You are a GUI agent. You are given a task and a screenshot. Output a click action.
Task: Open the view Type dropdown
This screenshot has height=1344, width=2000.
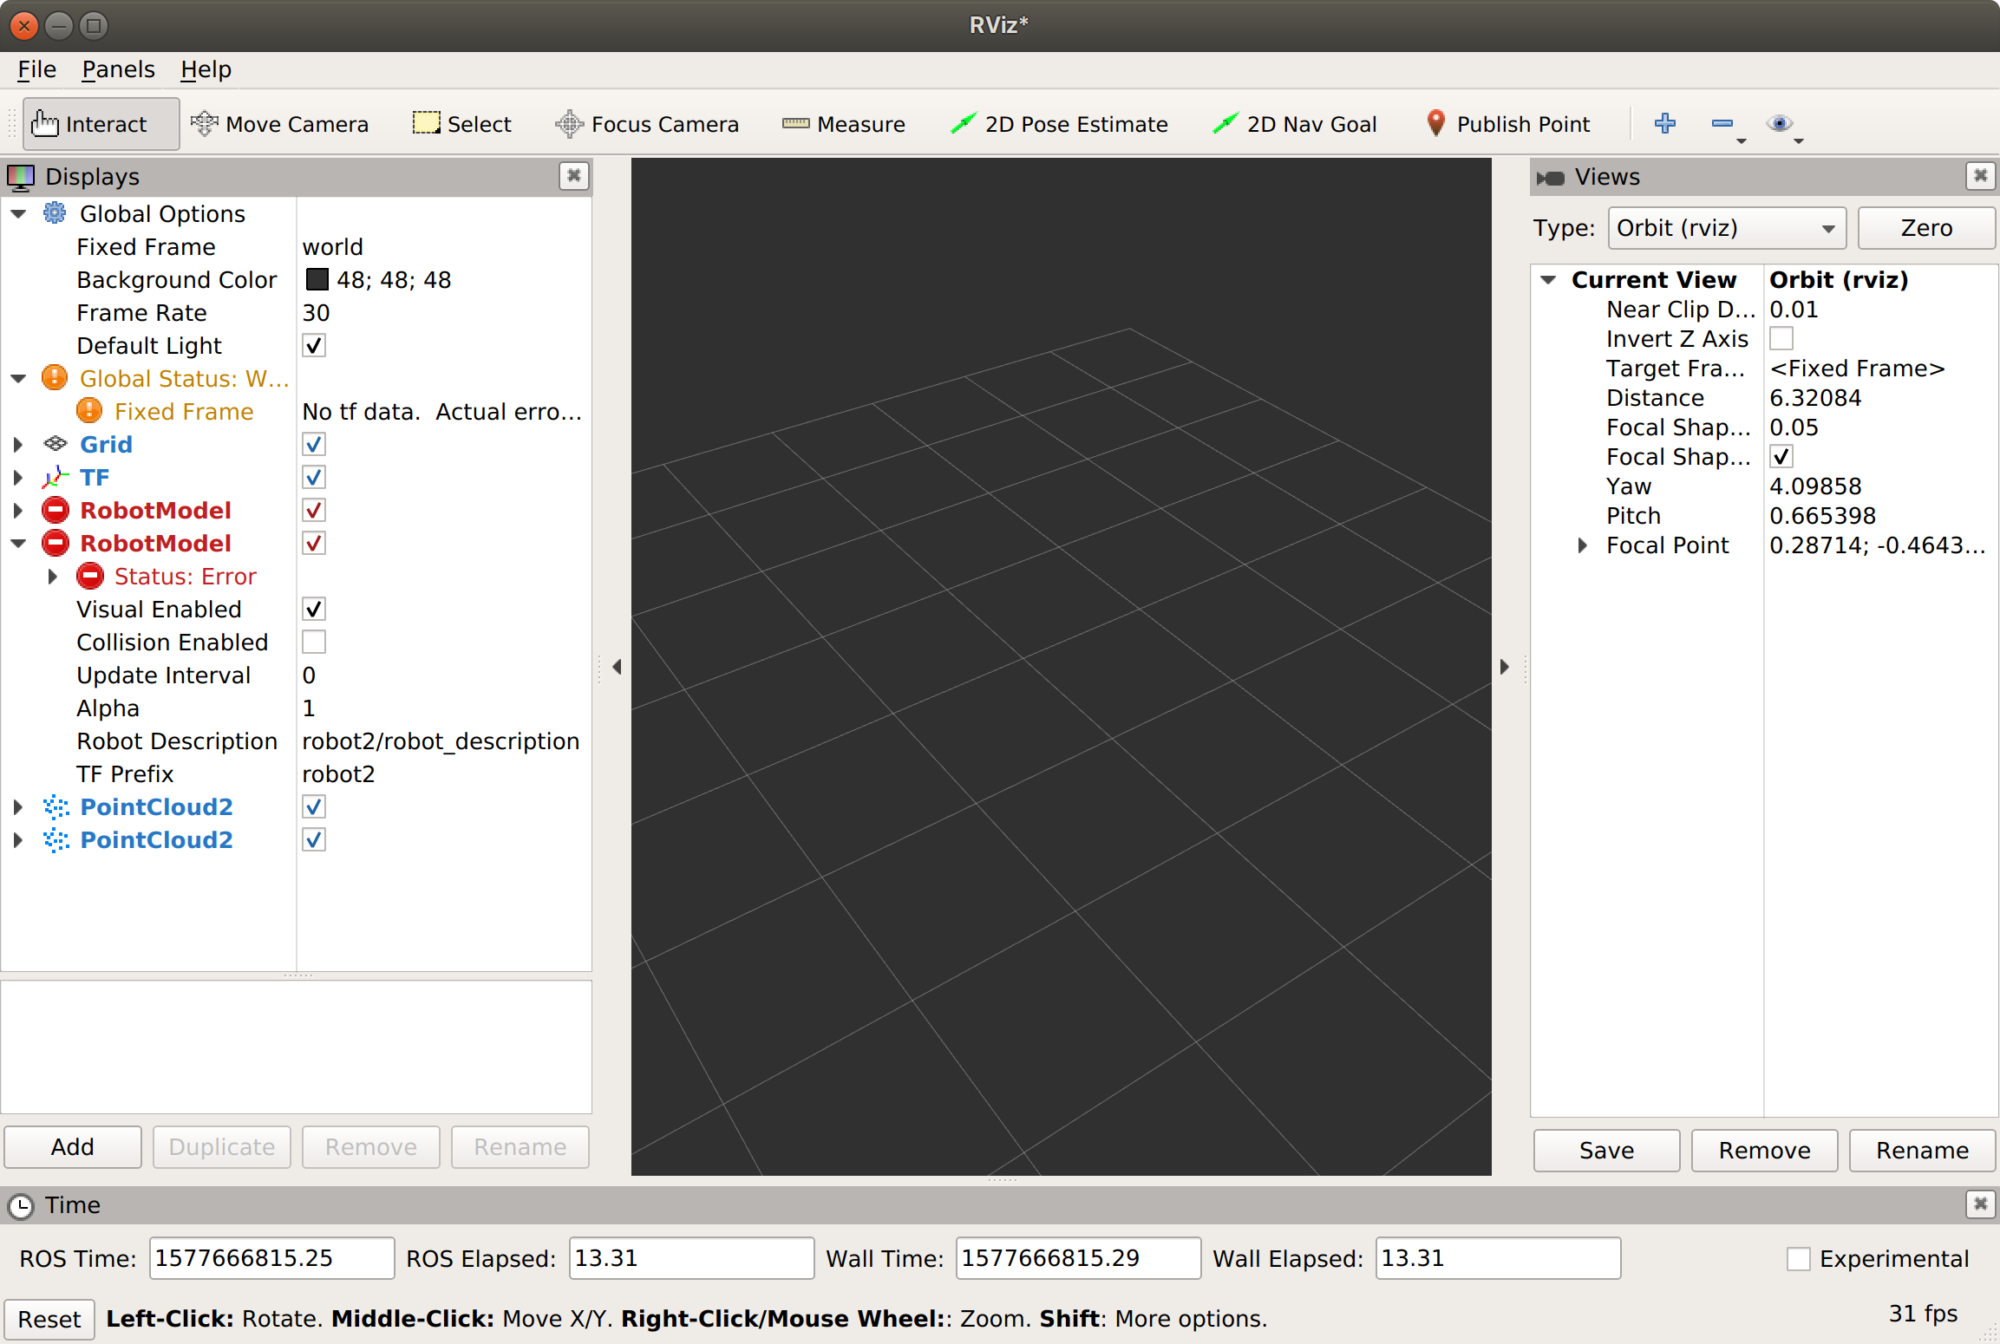point(1726,228)
